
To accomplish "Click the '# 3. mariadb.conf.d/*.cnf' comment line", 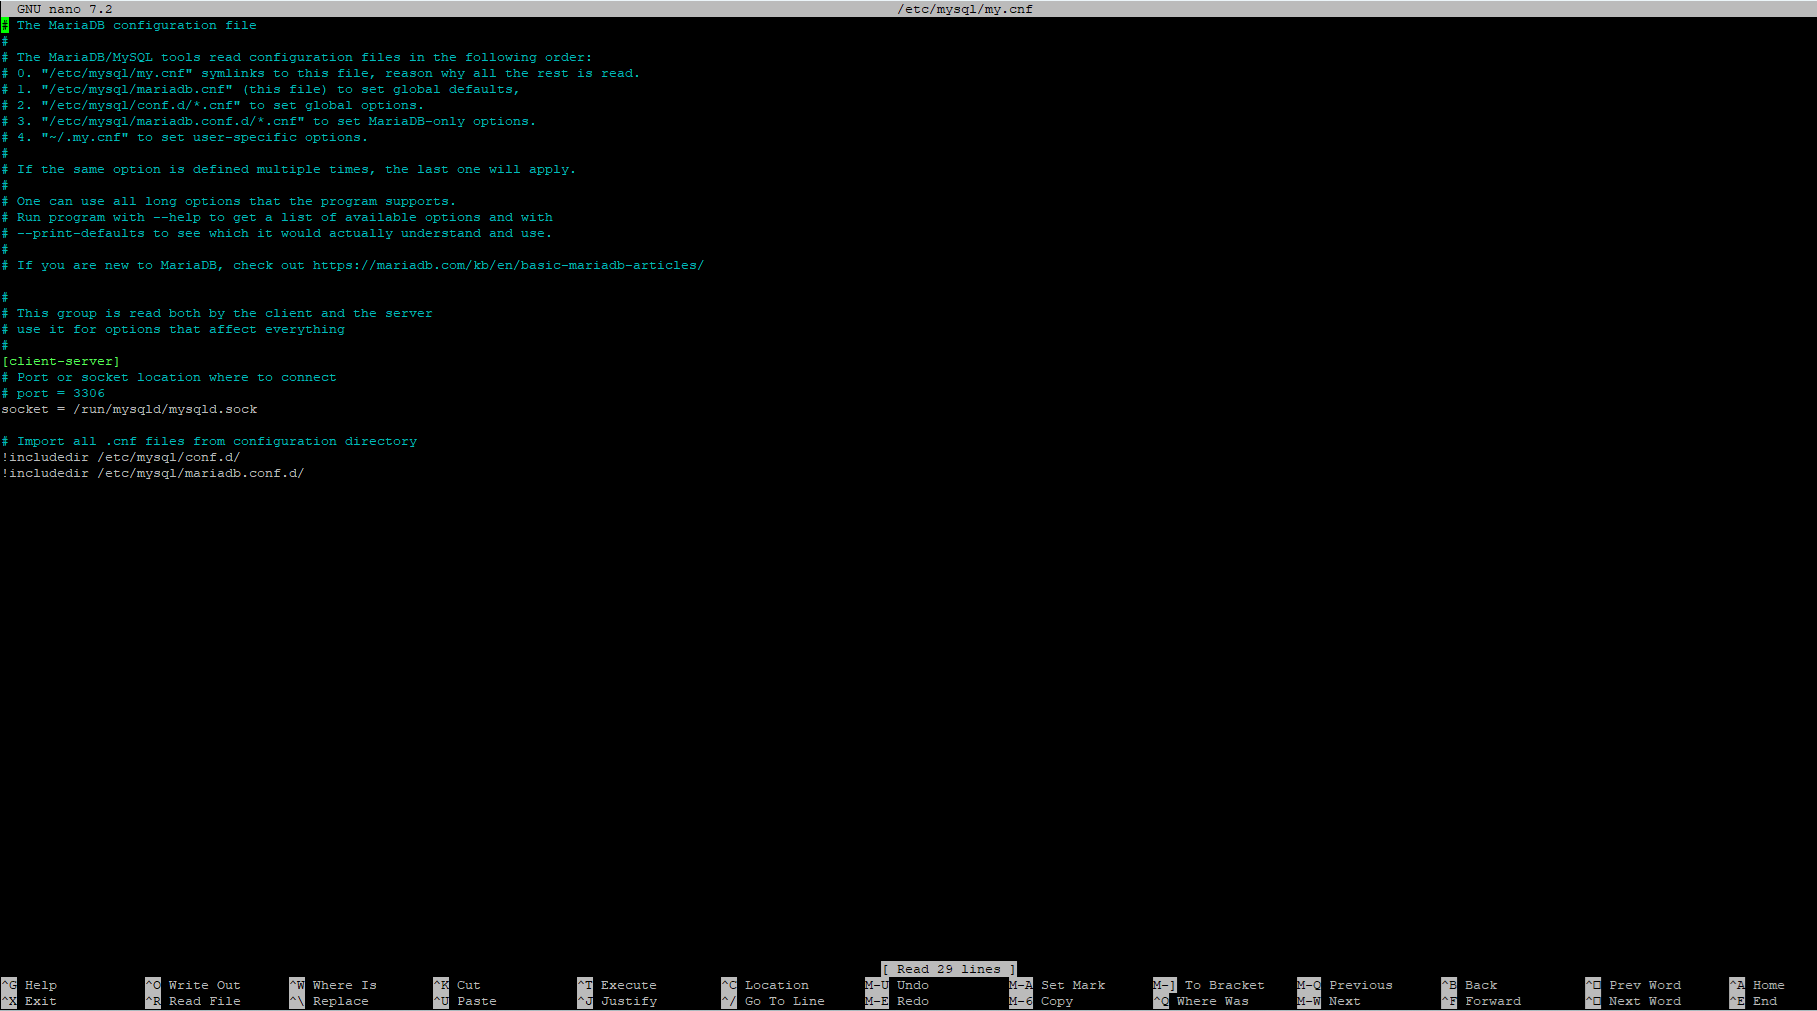I will point(269,121).
